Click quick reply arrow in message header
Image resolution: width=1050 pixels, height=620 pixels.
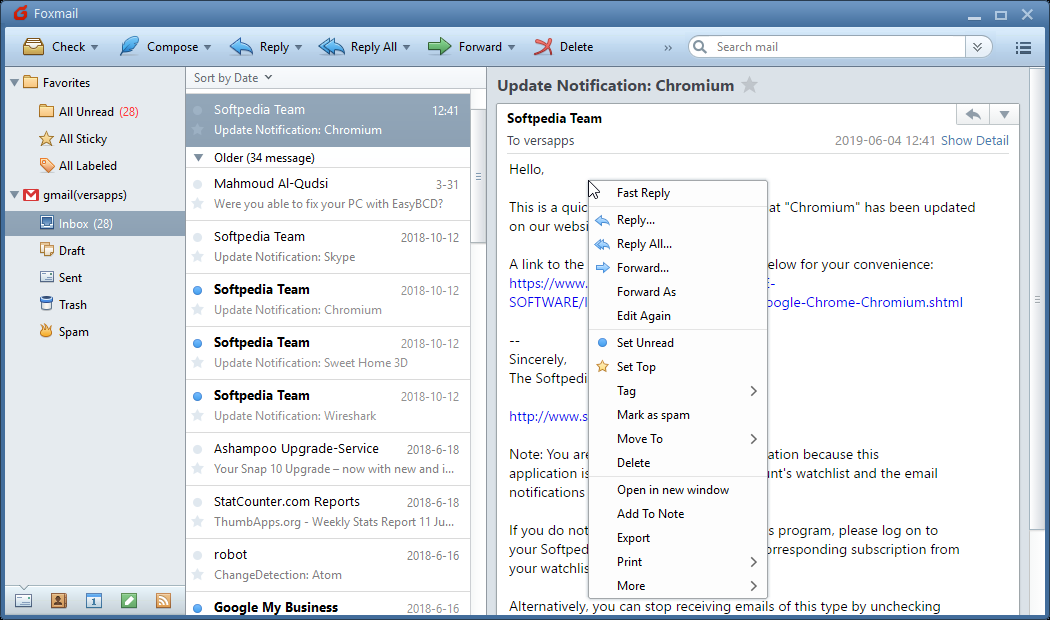pos(973,114)
